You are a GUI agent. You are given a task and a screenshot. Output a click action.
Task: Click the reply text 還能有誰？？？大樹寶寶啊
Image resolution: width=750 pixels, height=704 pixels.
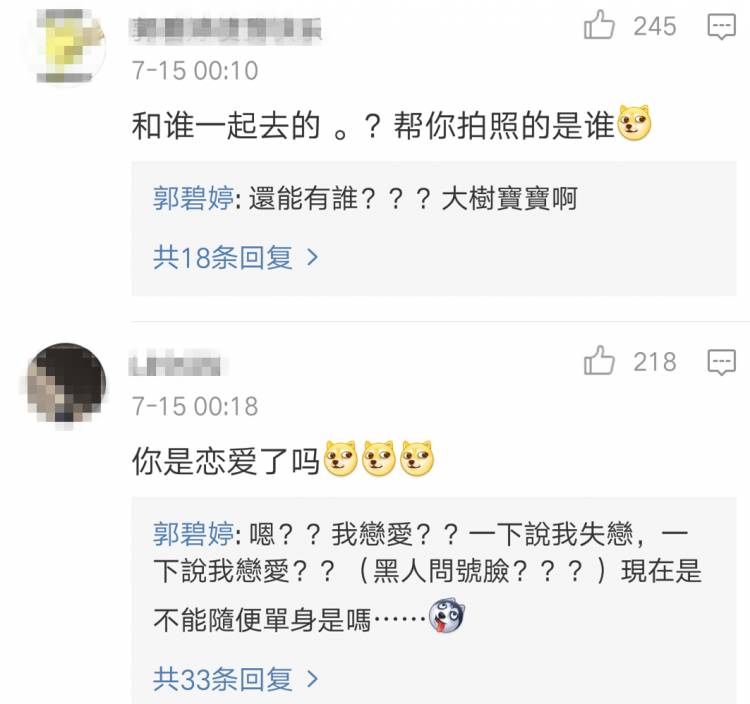tap(413, 198)
